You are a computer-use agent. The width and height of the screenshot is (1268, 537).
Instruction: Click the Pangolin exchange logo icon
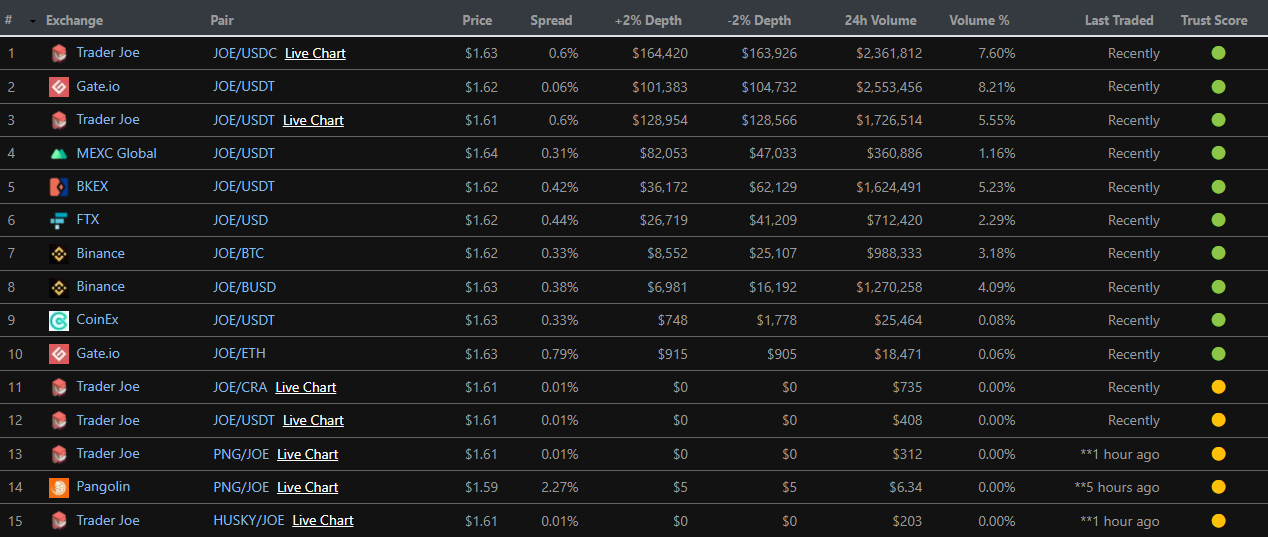tap(59, 488)
